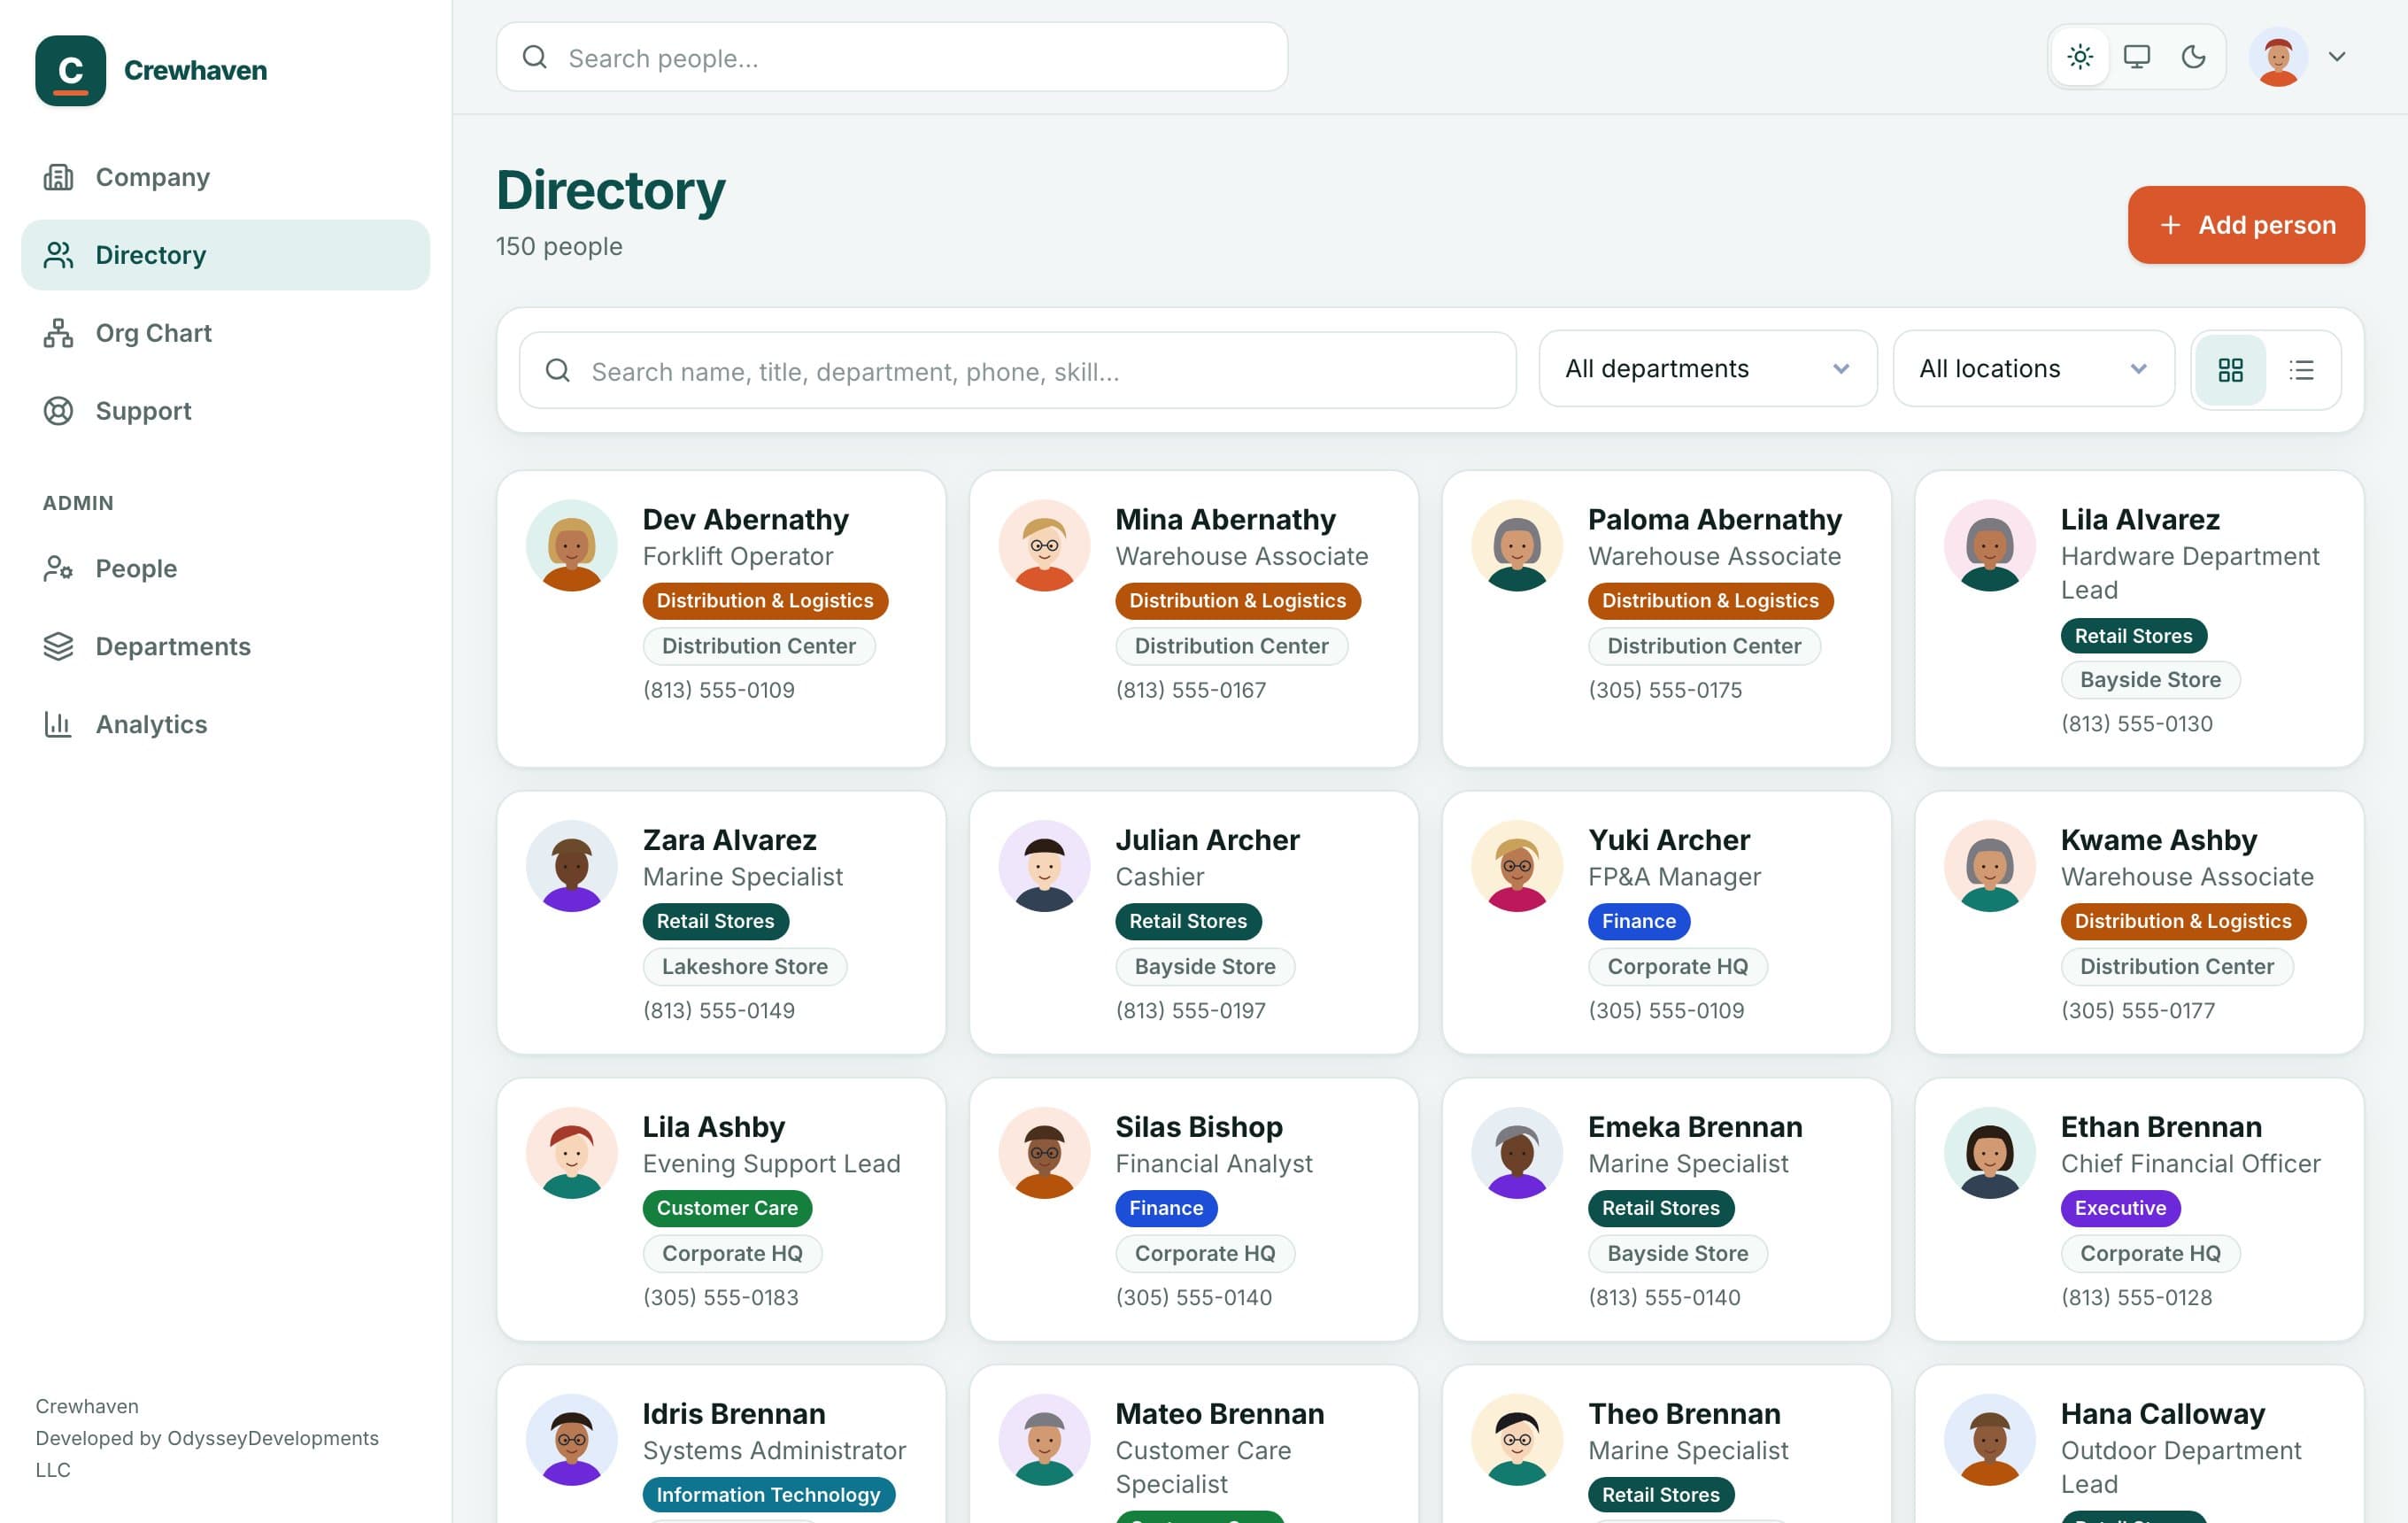Go to the Support section
Viewport: 2408px width, 1523px height.
coord(225,411)
